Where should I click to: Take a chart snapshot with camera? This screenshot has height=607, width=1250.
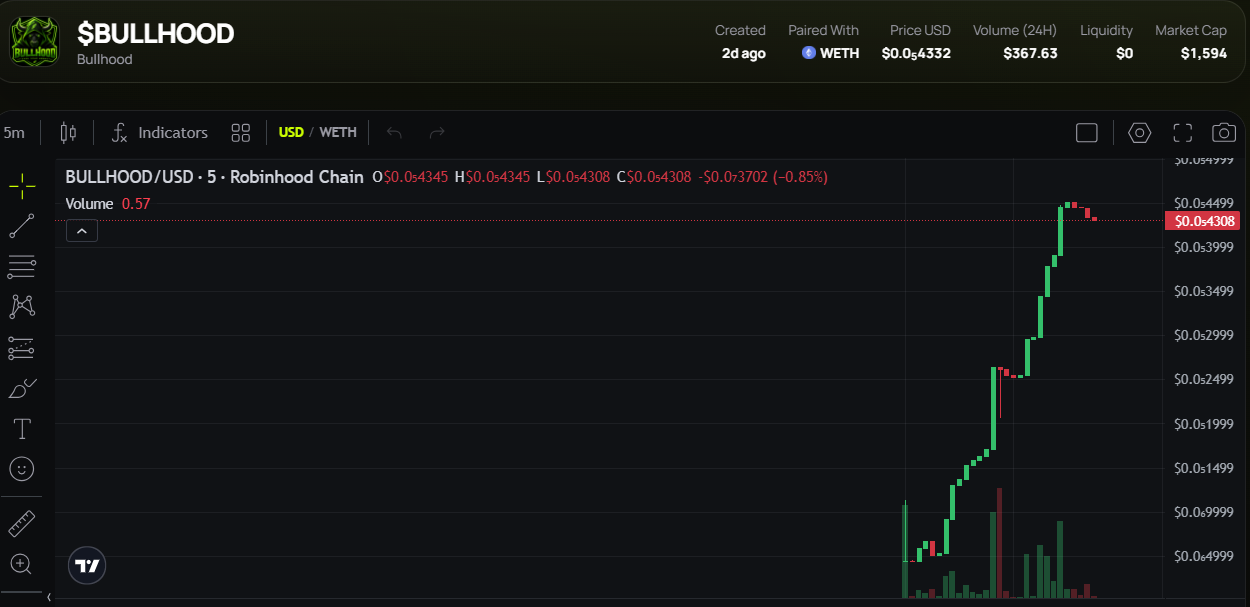coord(1223,132)
